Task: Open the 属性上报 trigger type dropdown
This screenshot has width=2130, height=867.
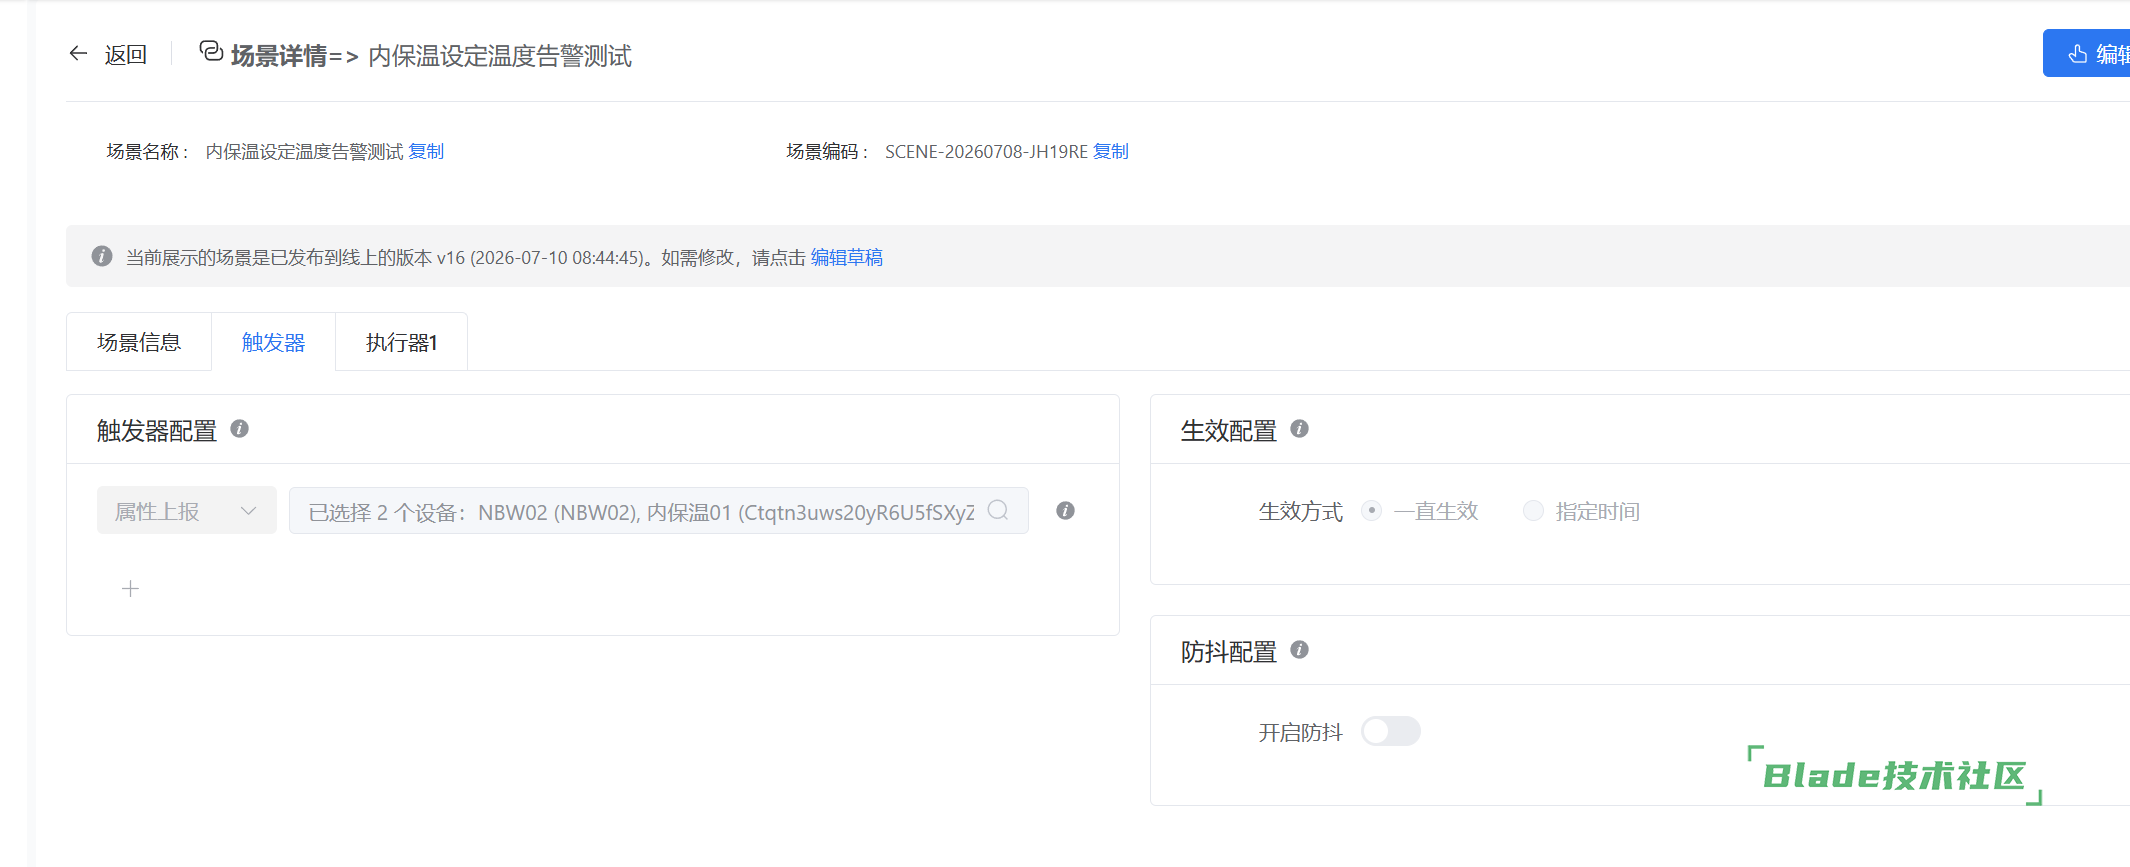Action: 187,511
